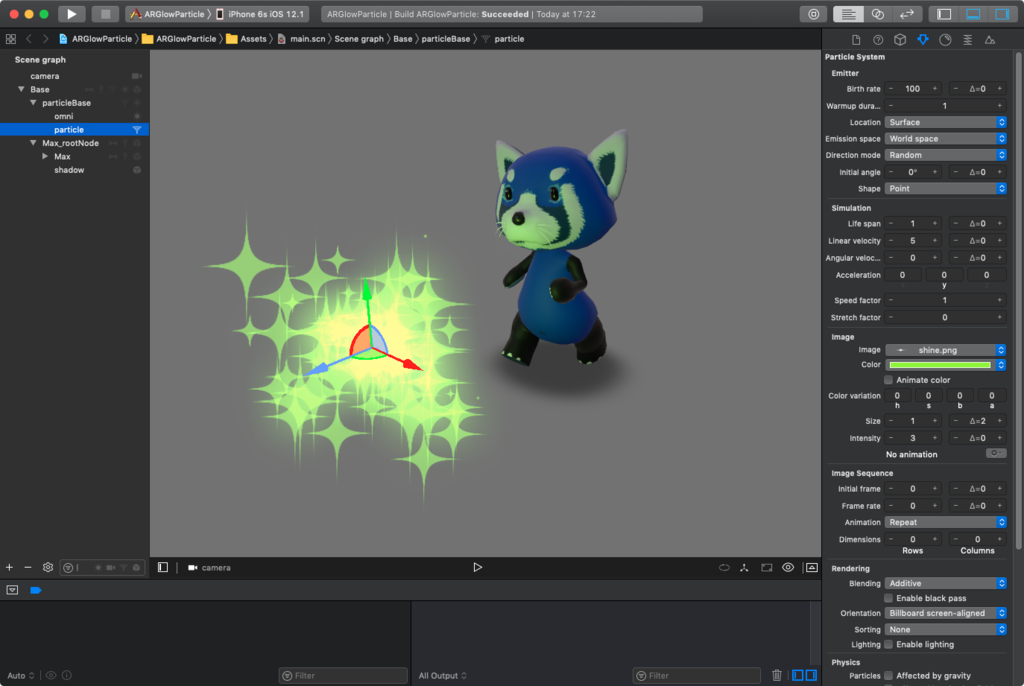Image resolution: width=1024 pixels, height=686 pixels.
Task: Show the Standard editor
Action: click(x=848, y=14)
